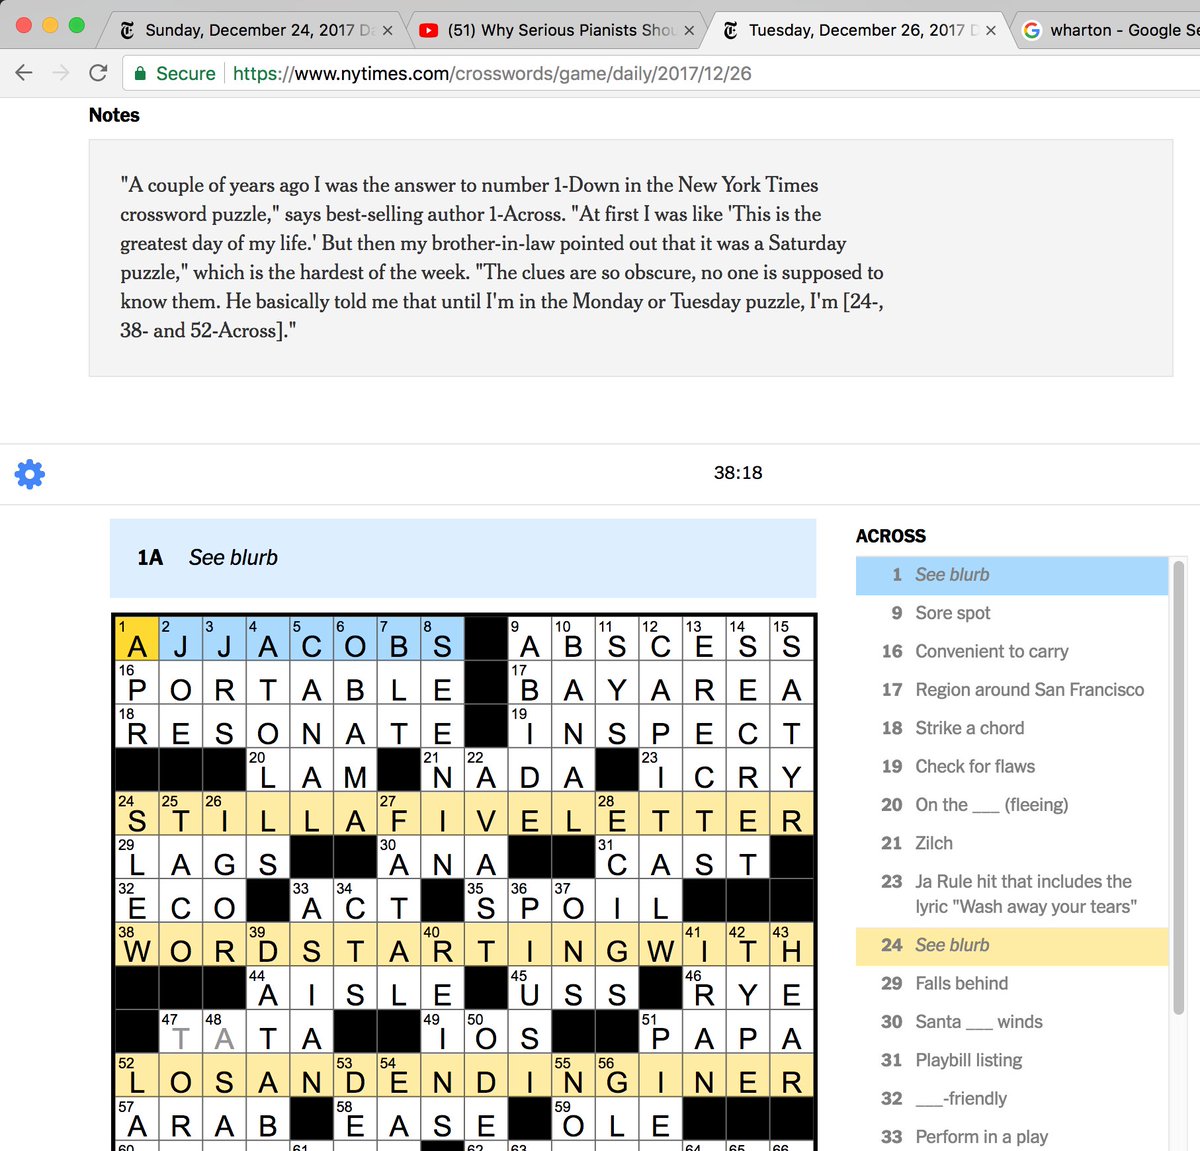
Task: Close the Sunday, December 24, 2017 tab
Action: tap(388, 31)
